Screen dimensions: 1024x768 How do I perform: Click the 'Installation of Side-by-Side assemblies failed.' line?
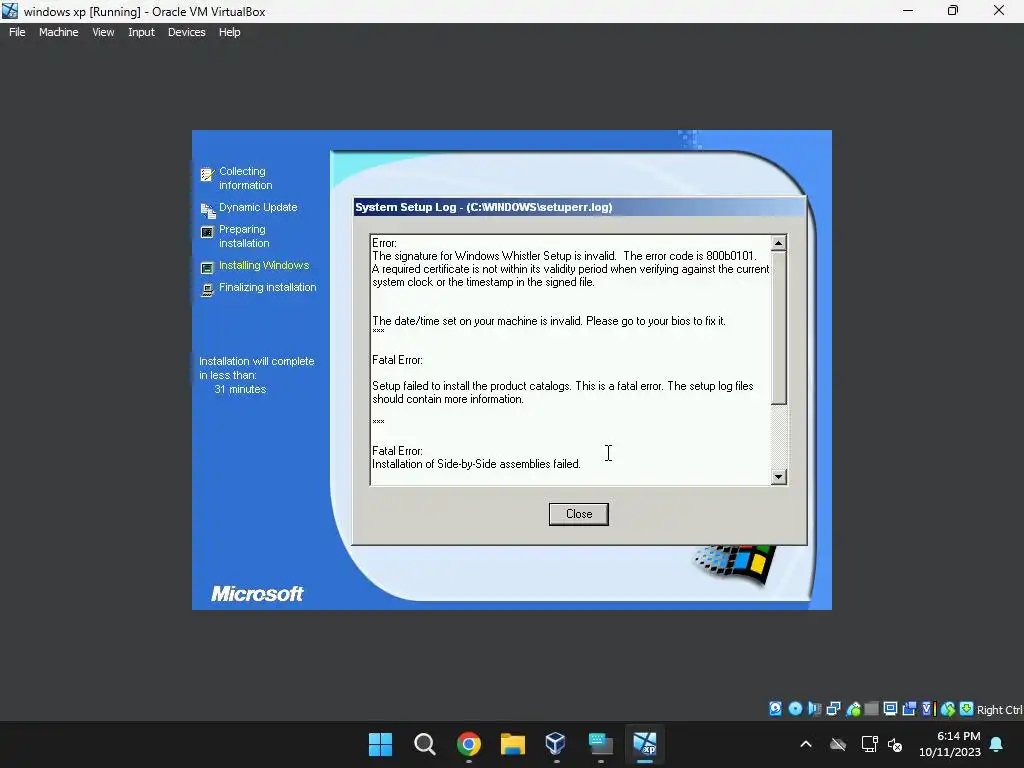[476, 464]
